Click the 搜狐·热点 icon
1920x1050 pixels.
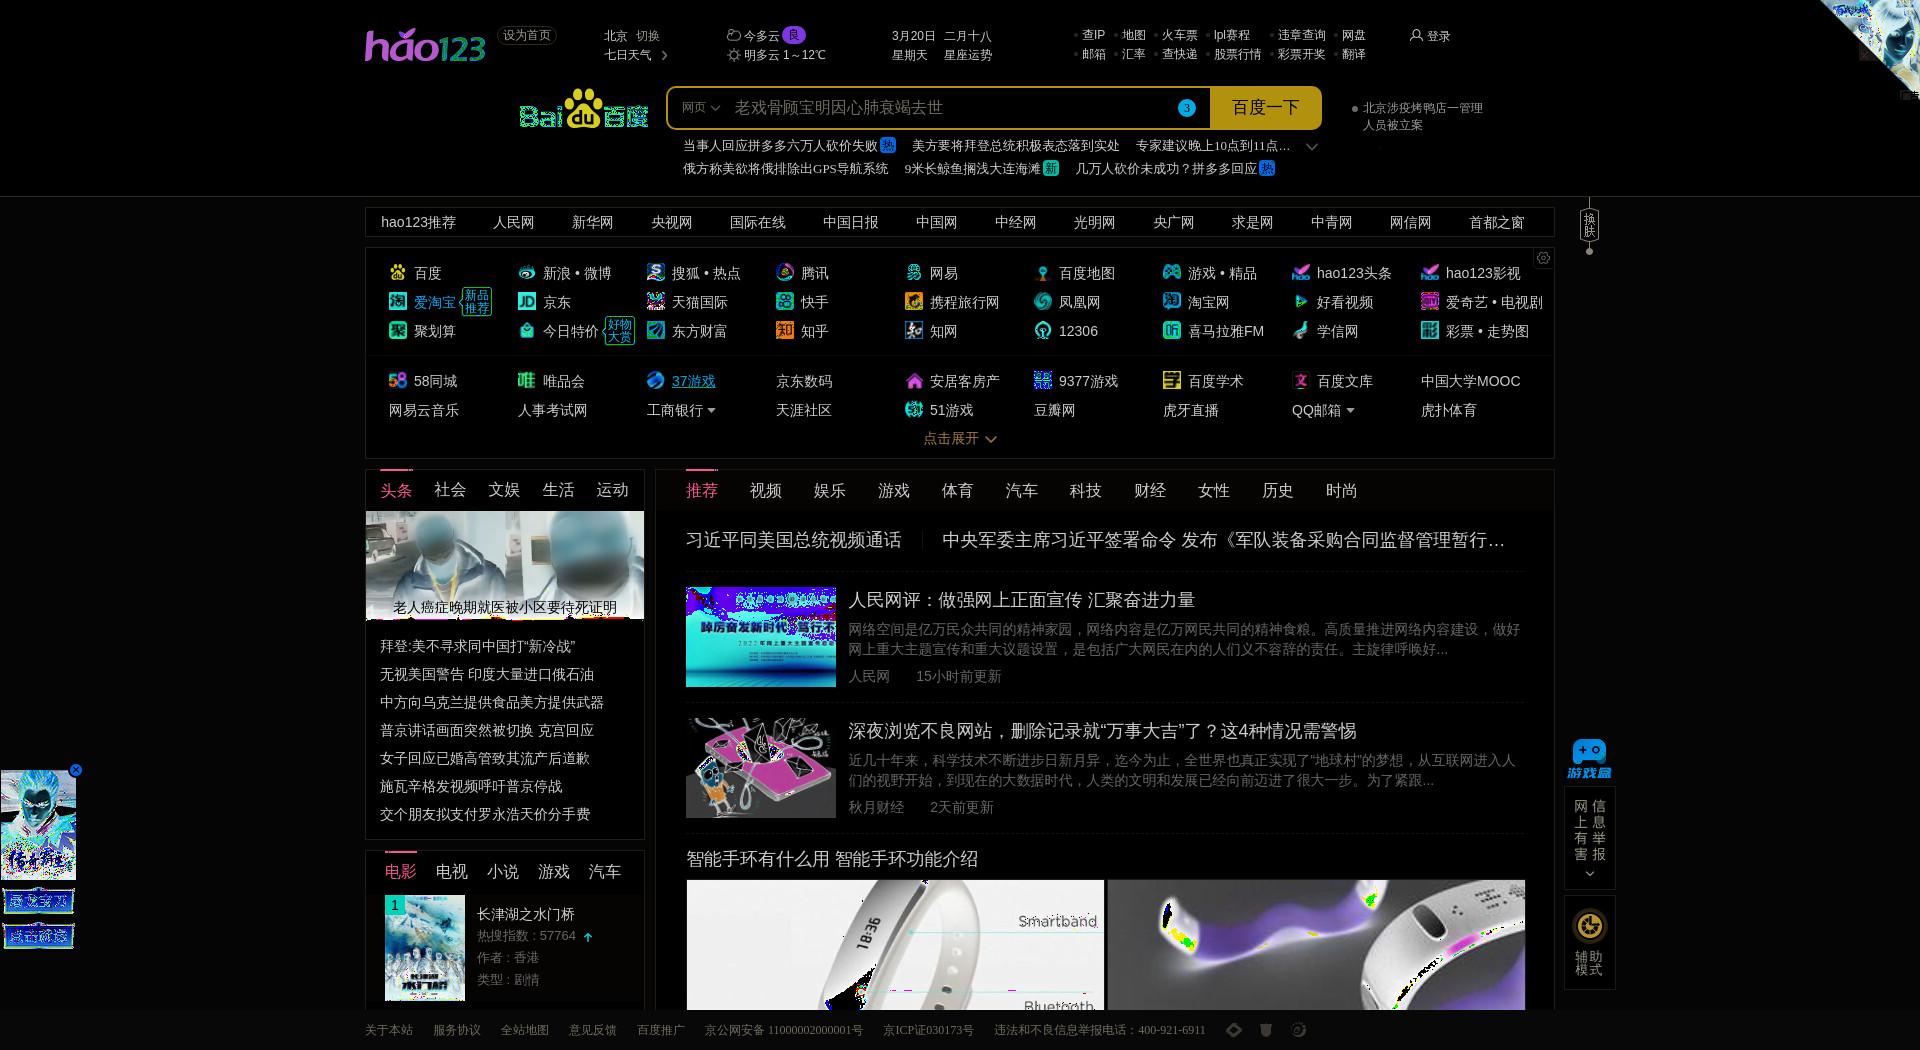click(656, 272)
